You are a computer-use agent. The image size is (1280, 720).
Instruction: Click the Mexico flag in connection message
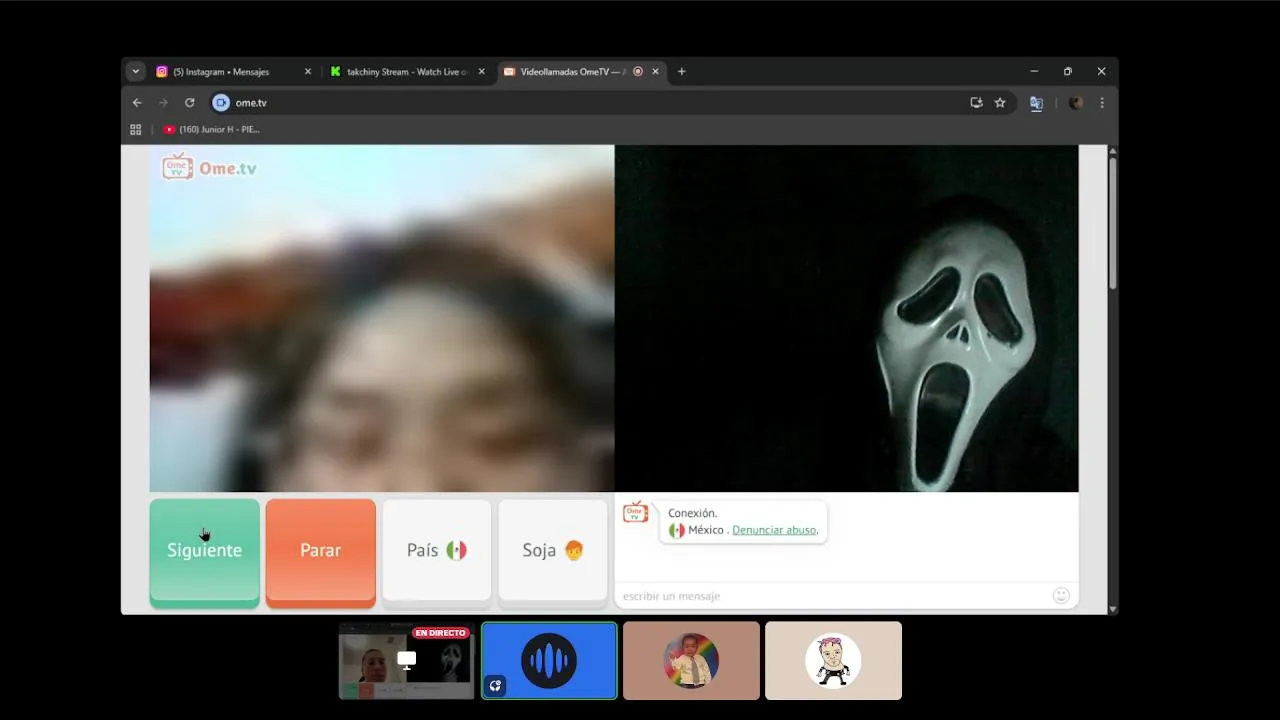click(677, 530)
